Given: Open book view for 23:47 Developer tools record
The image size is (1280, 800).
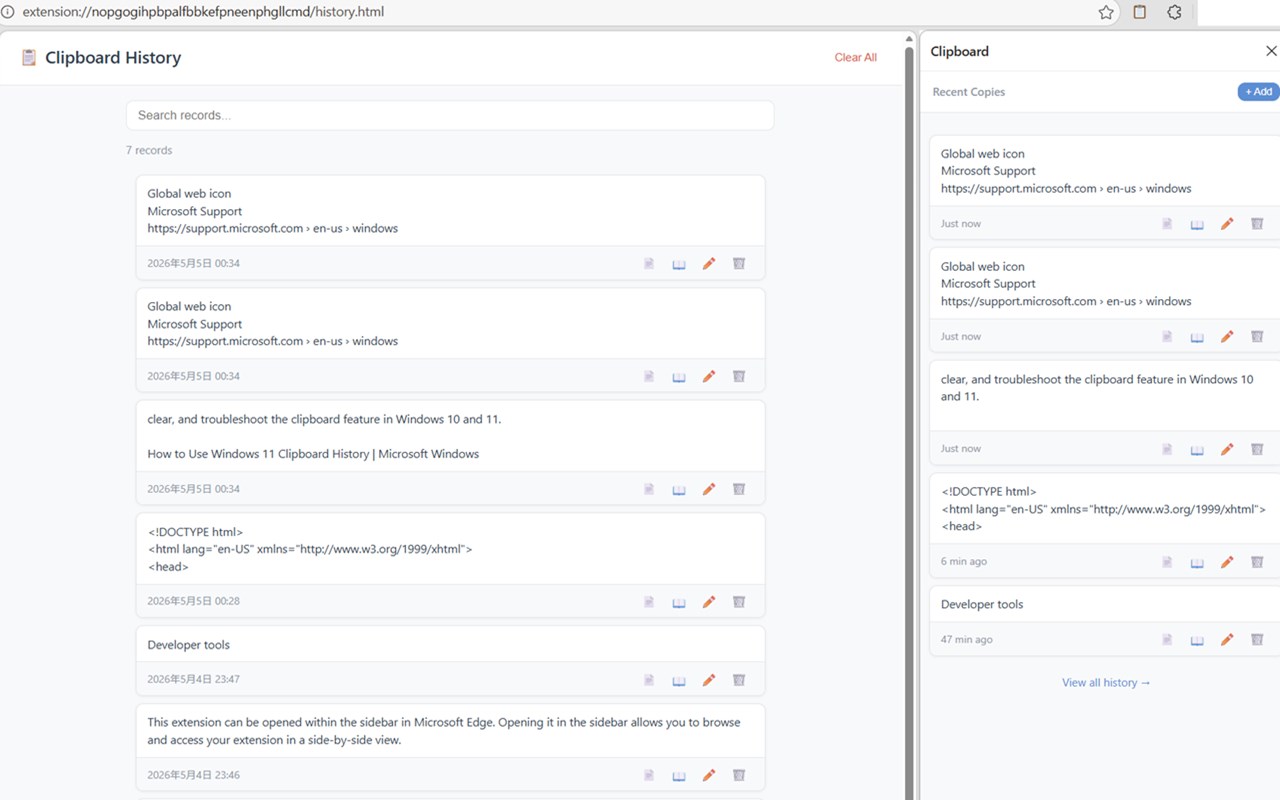Looking at the screenshot, I should click(x=679, y=680).
